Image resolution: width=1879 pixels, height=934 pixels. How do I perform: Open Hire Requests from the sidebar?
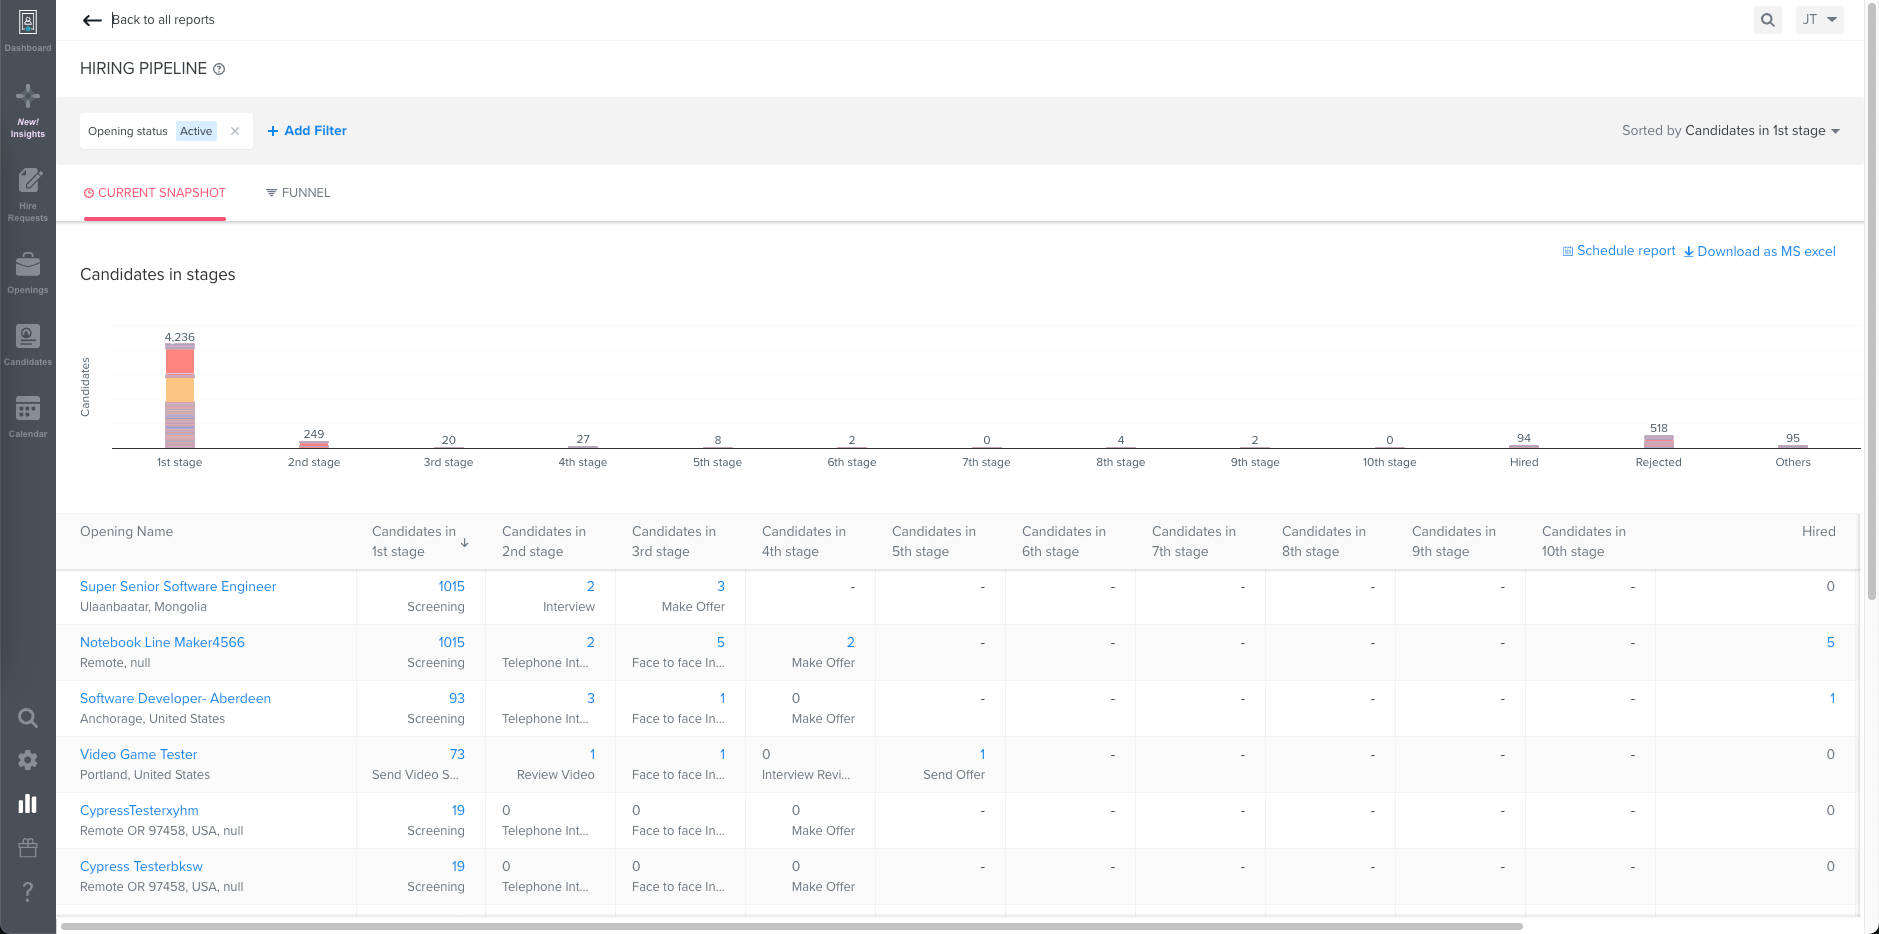27,190
